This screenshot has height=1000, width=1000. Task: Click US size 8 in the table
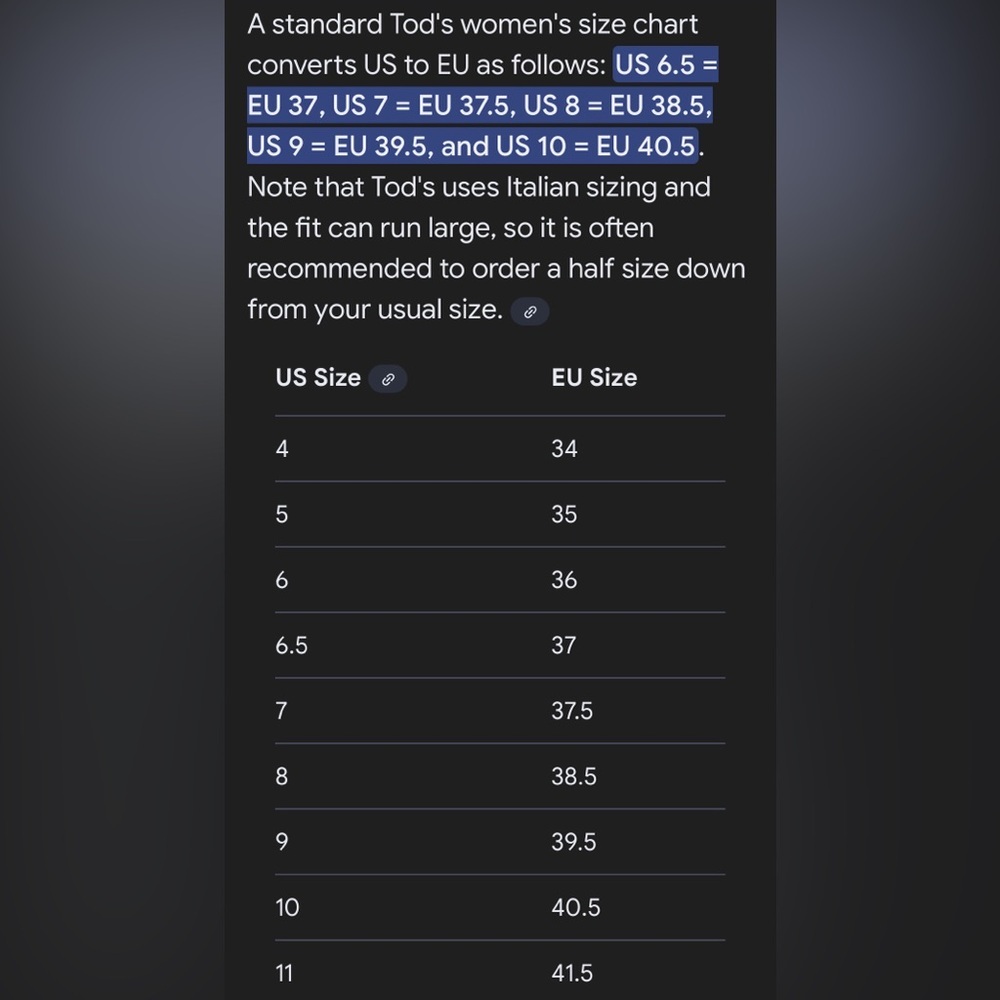282,777
